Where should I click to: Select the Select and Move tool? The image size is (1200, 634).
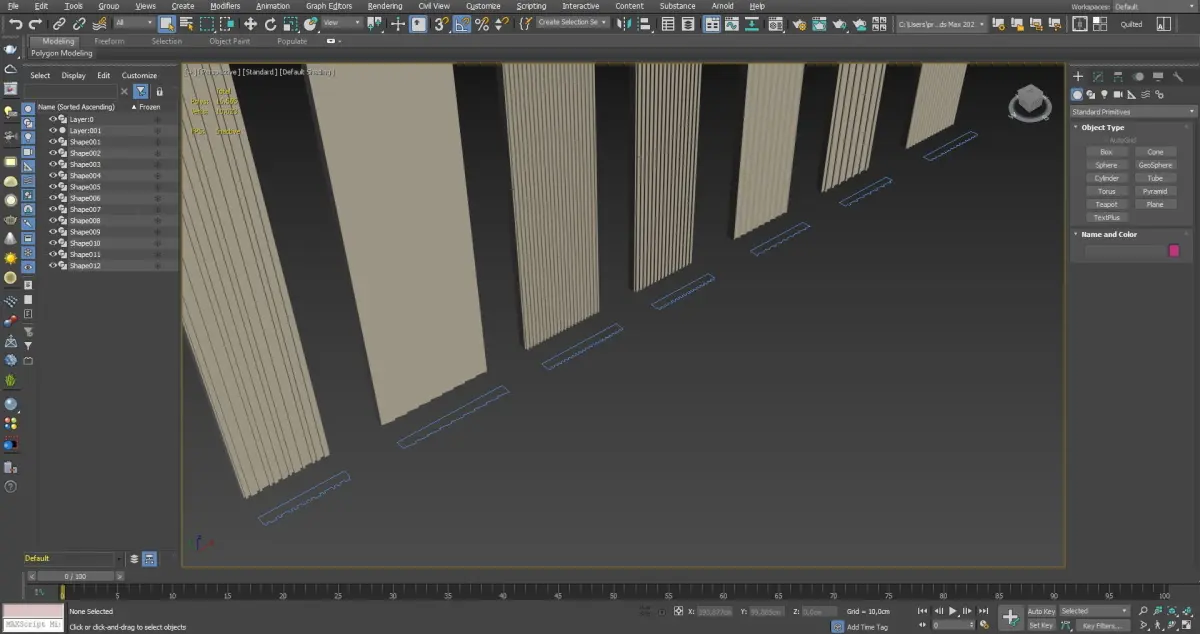click(250, 22)
